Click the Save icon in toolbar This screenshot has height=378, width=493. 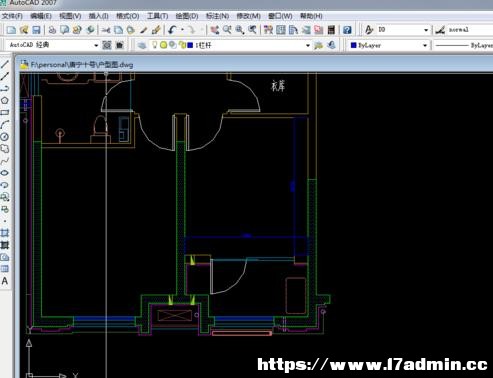click(36, 30)
